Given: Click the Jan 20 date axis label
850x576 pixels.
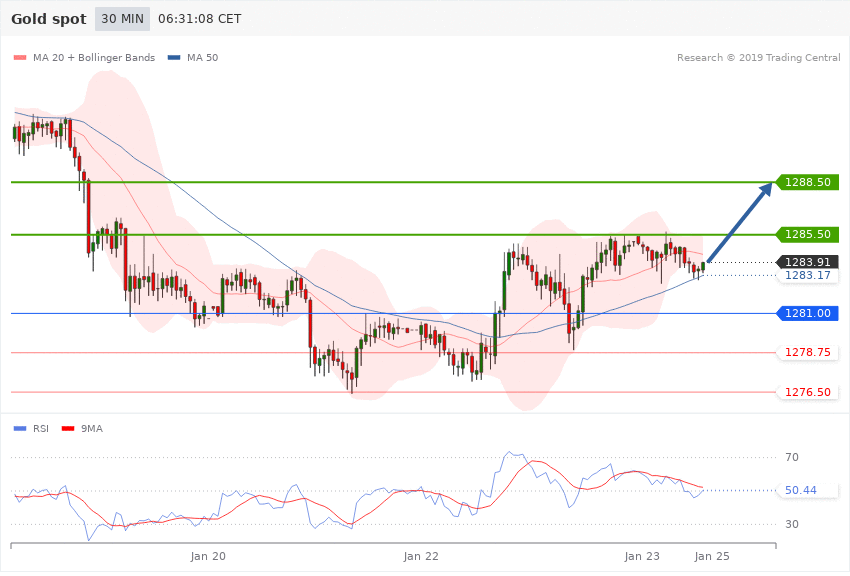Looking at the screenshot, I should (x=208, y=556).
